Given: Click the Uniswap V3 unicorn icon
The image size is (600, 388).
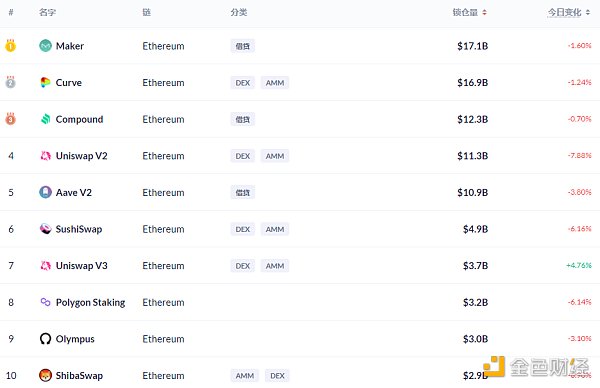Looking at the screenshot, I should pyautogui.click(x=45, y=266).
